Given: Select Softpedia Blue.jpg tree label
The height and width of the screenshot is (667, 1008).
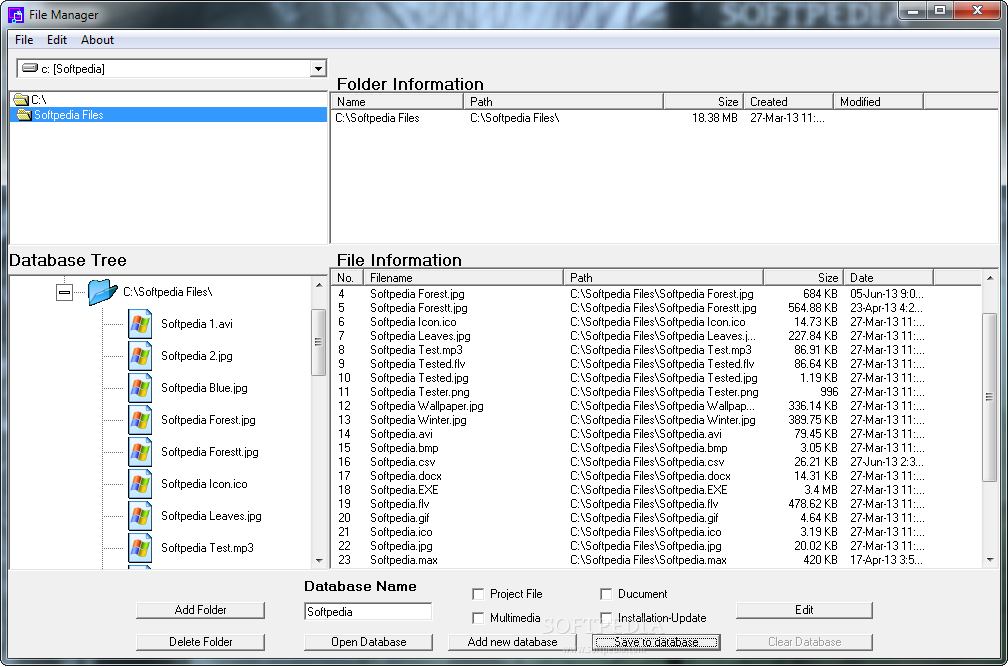Looking at the screenshot, I should click(x=204, y=388).
